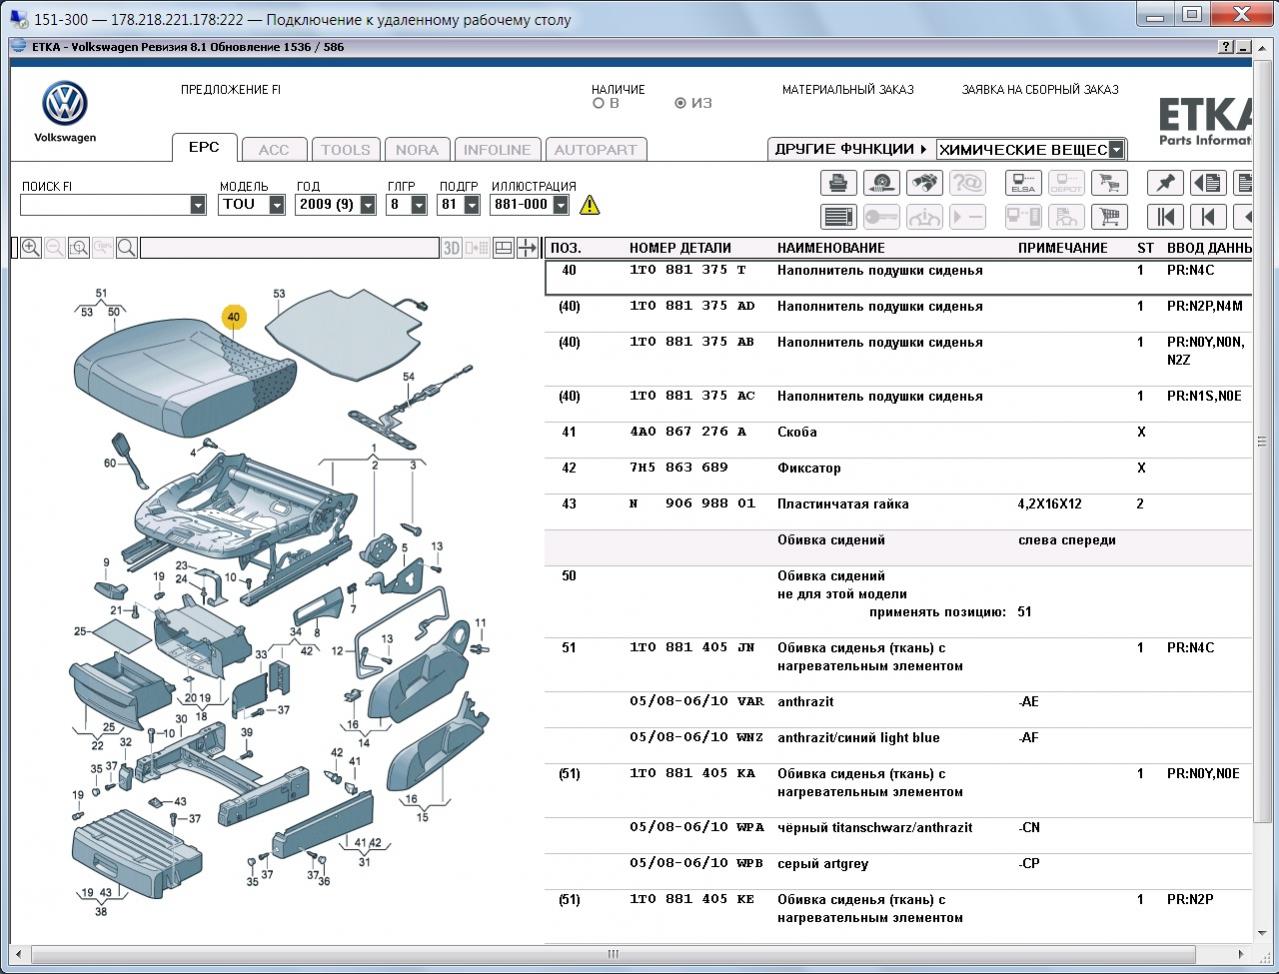Click the pushpin icon
The height and width of the screenshot is (974, 1279).
pos(1165,183)
